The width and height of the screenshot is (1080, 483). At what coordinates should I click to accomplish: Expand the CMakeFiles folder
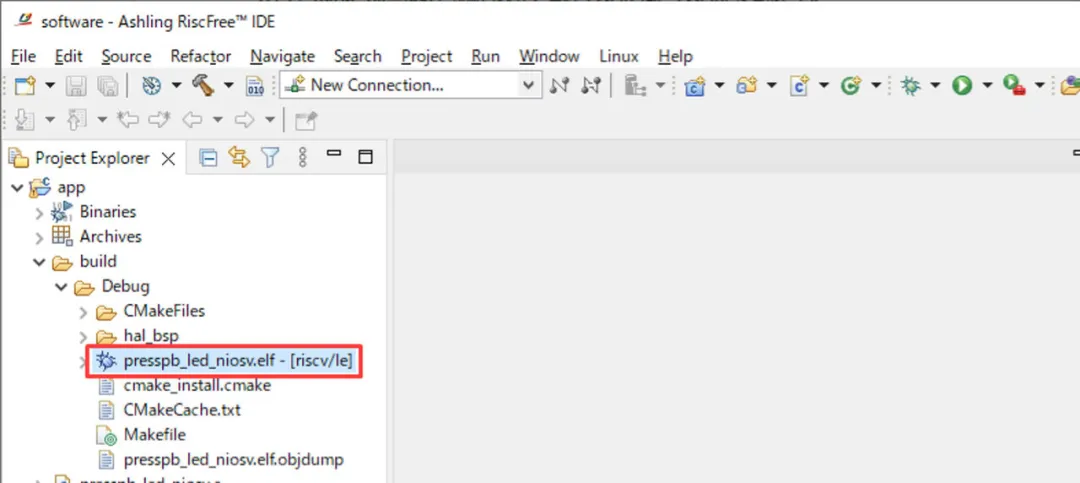[x=83, y=312]
